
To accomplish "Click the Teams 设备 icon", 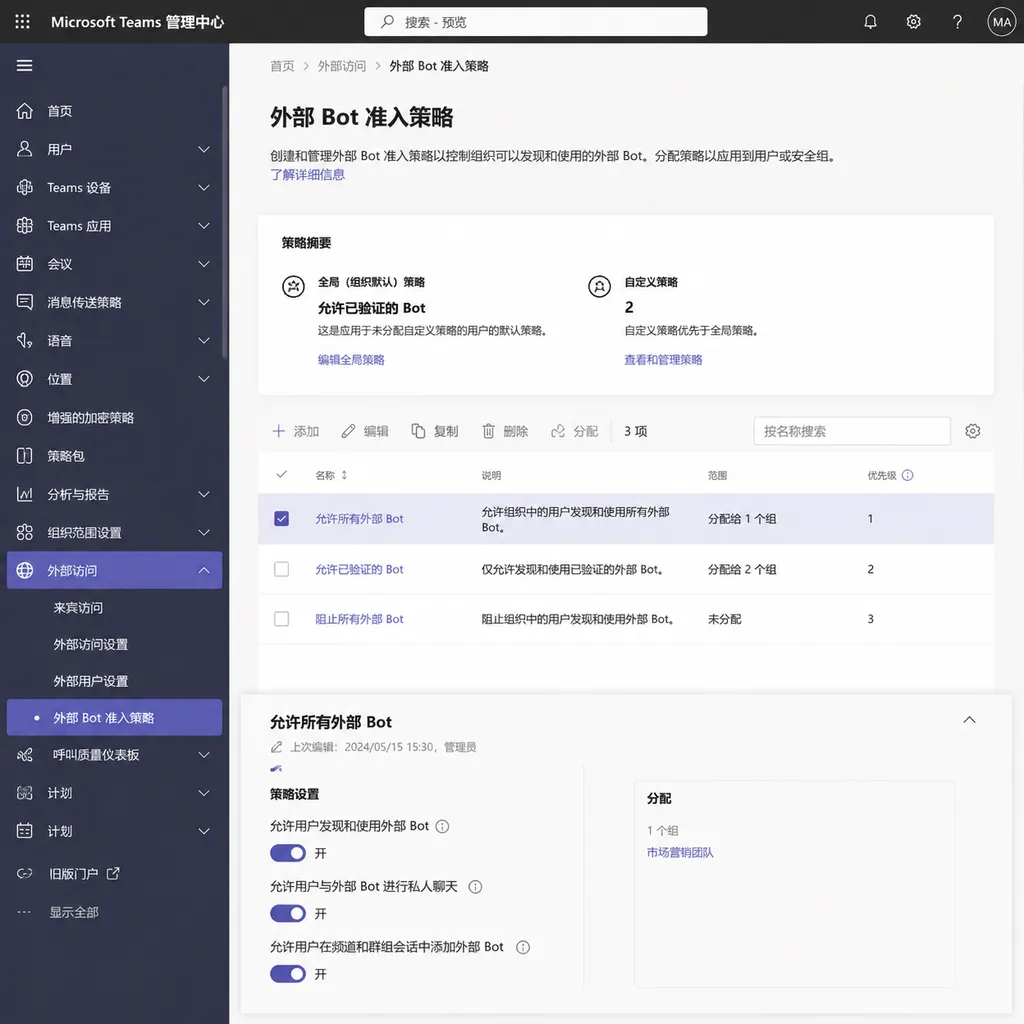I will coord(24,187).
